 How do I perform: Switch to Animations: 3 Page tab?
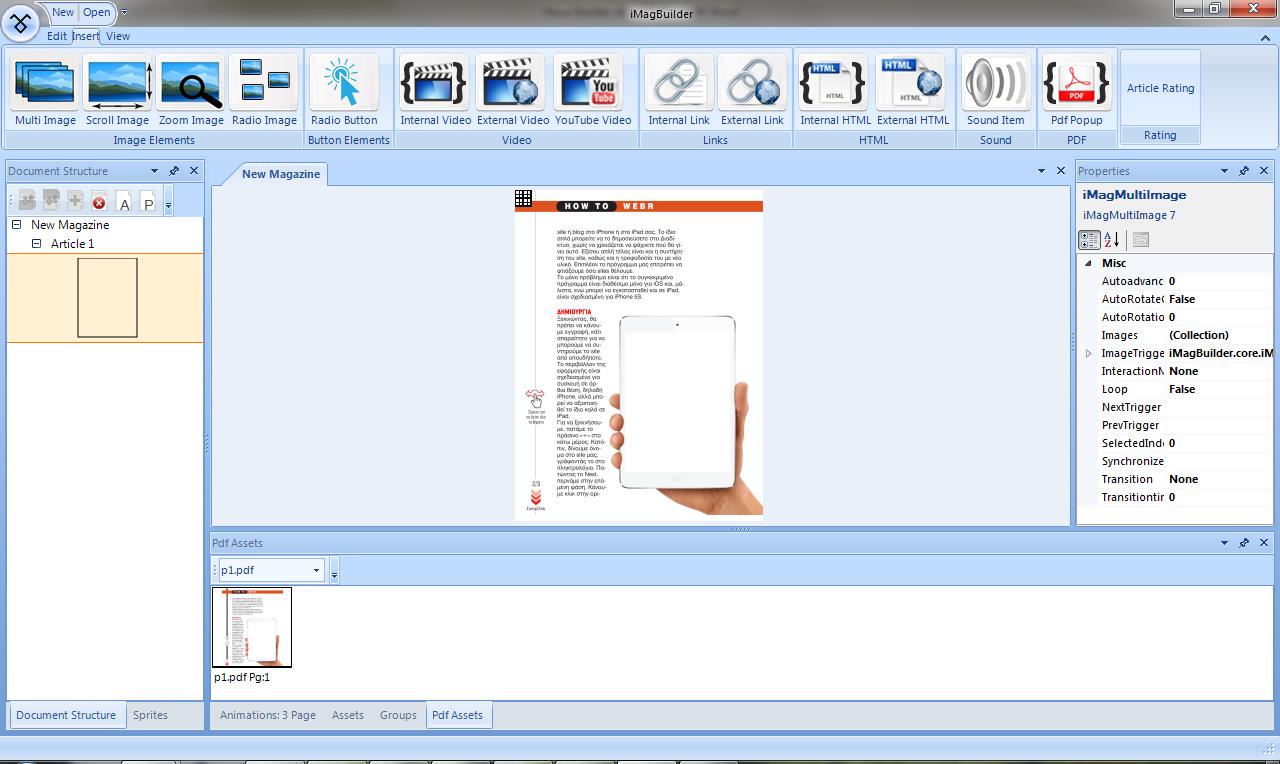(268, 715)
